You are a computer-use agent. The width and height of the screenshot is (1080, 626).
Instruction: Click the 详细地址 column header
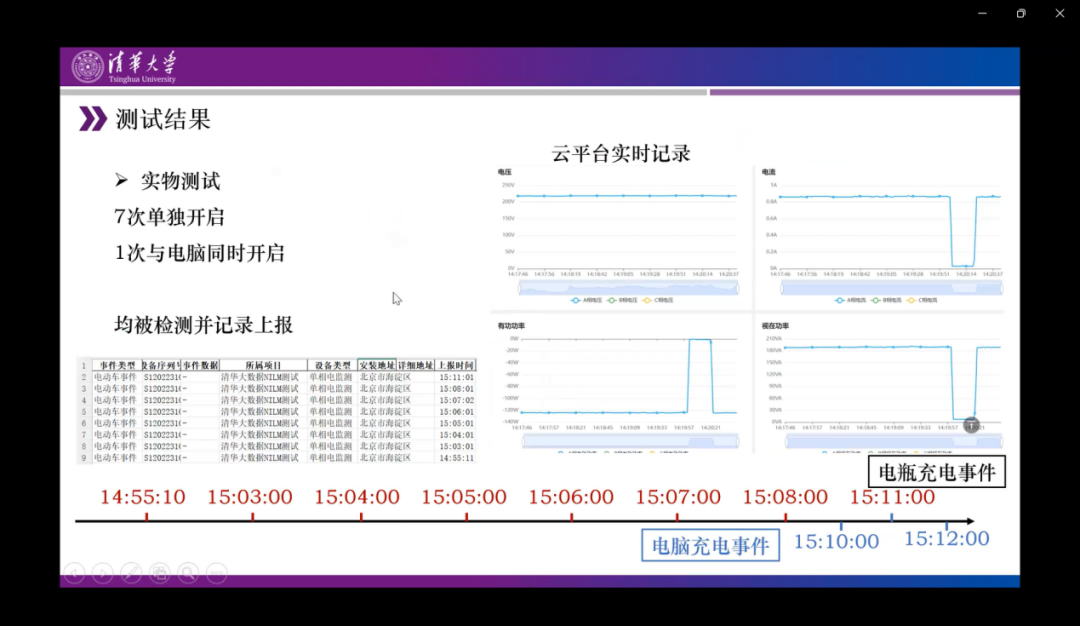415,365
